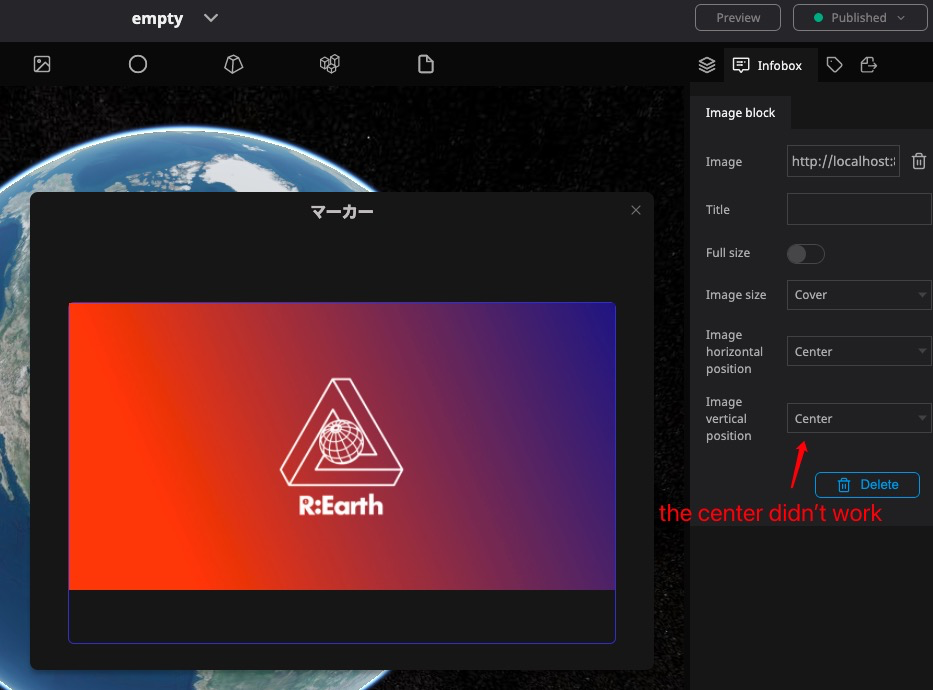This screenshot has width=933, height=690.
Task: Select the file/document tool in the toolbar
Action: 425,63
